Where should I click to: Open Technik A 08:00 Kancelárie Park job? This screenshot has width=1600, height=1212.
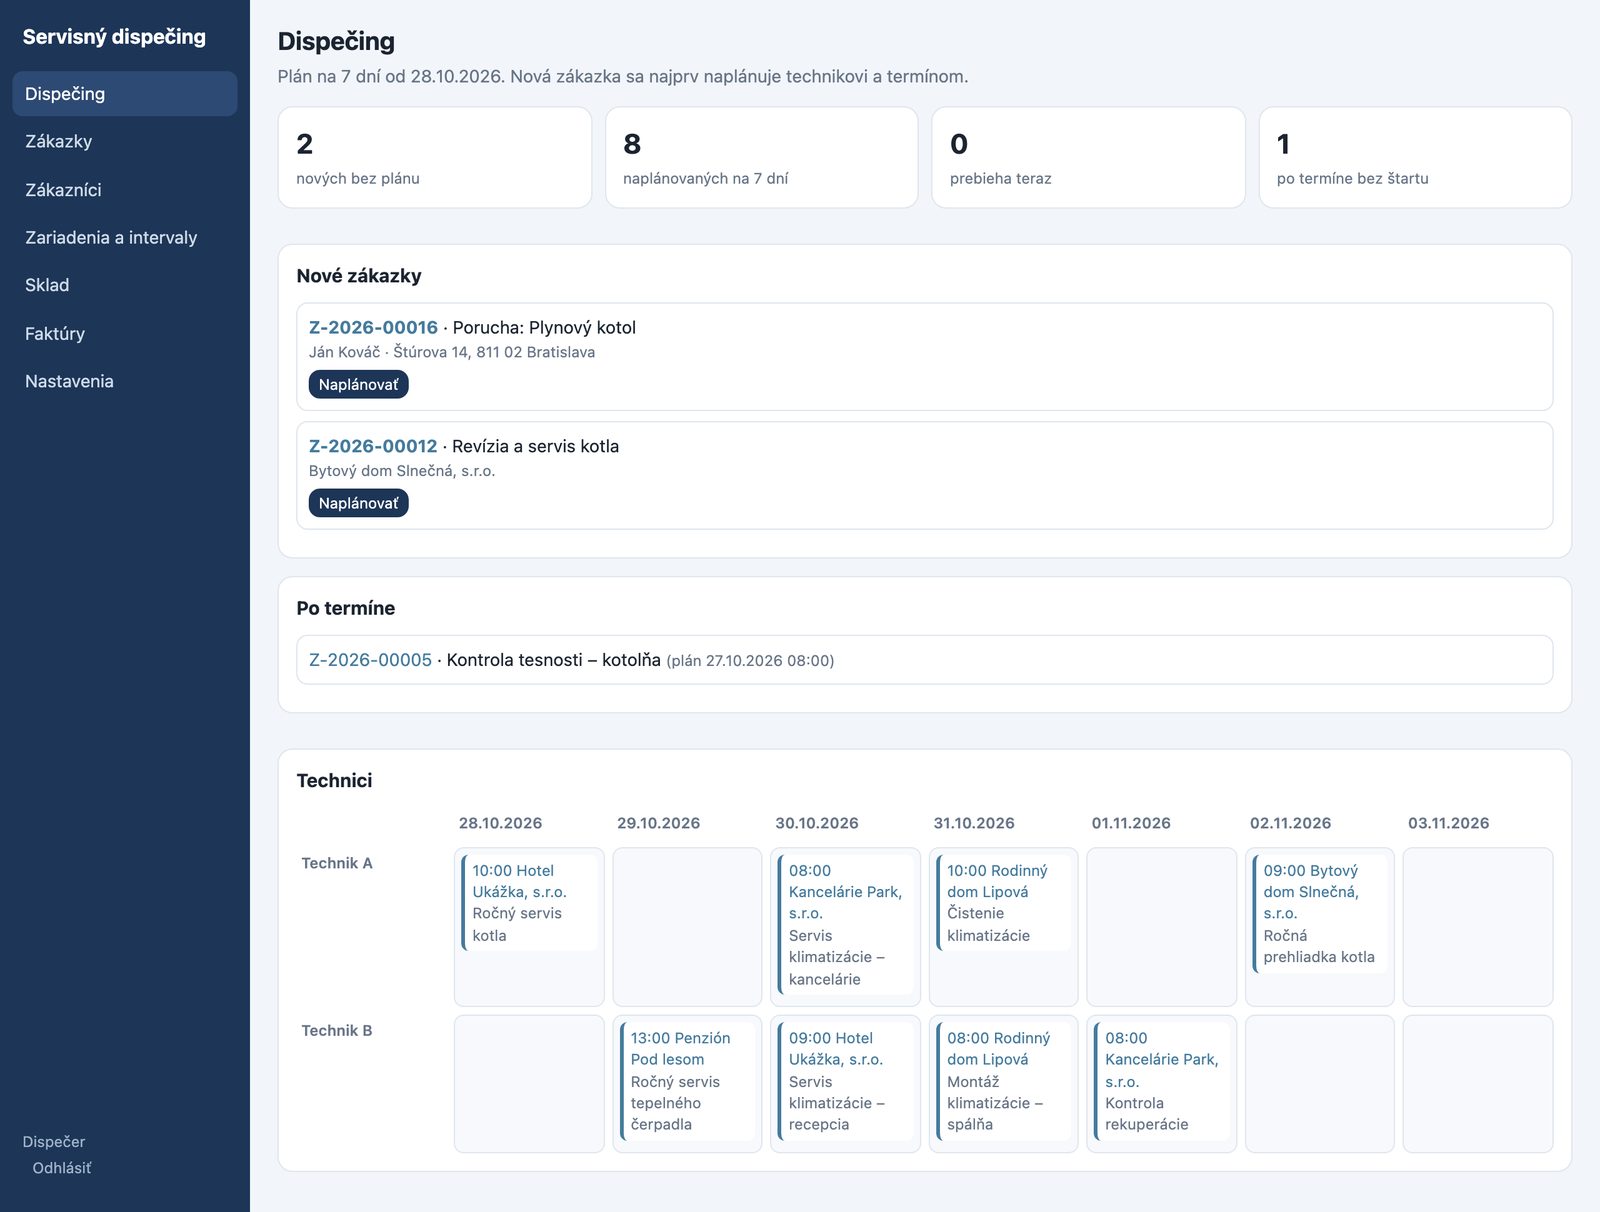[845, 925]
